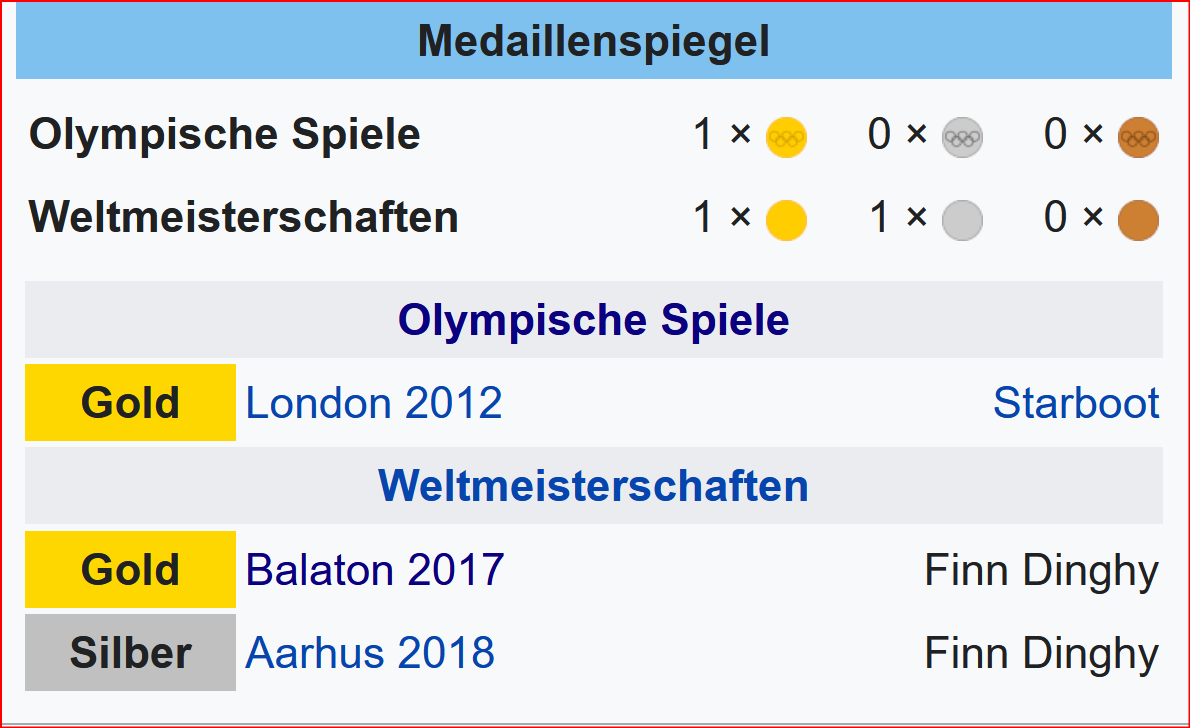
Task: Click the Olympic gold medal icon
Action: [x=786, y=137]
